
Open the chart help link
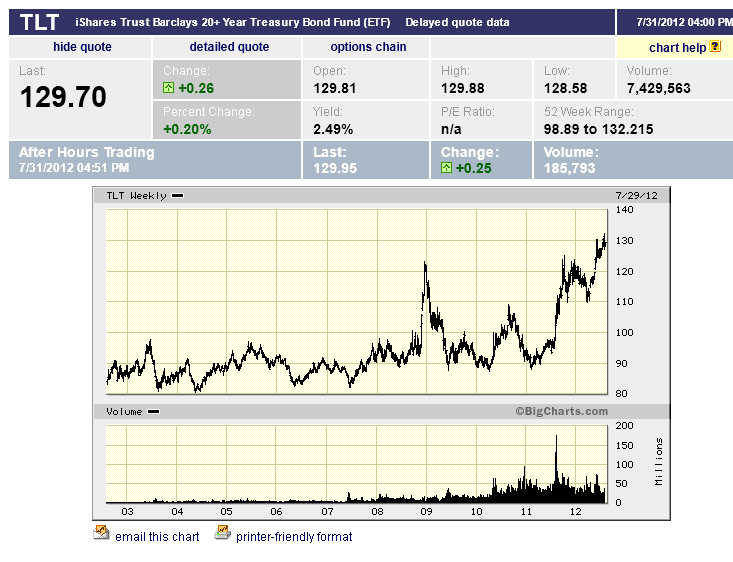click(677, 48)
